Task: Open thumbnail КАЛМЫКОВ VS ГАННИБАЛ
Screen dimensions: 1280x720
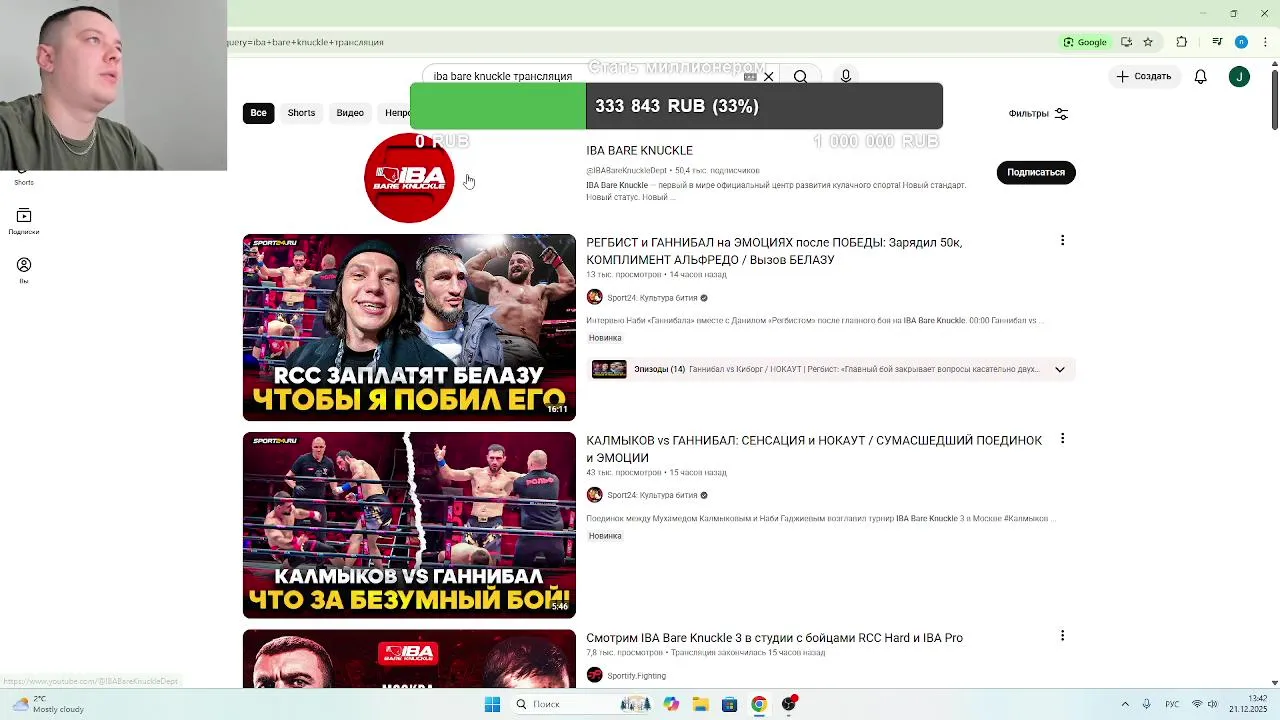Action: [409, 525]
